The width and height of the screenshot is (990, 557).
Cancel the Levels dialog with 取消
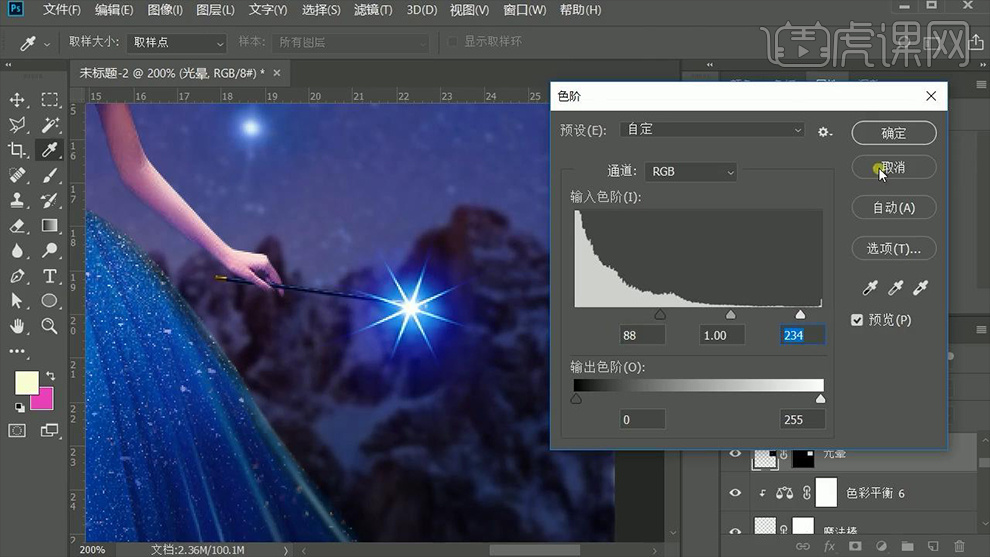click(893, 167)
